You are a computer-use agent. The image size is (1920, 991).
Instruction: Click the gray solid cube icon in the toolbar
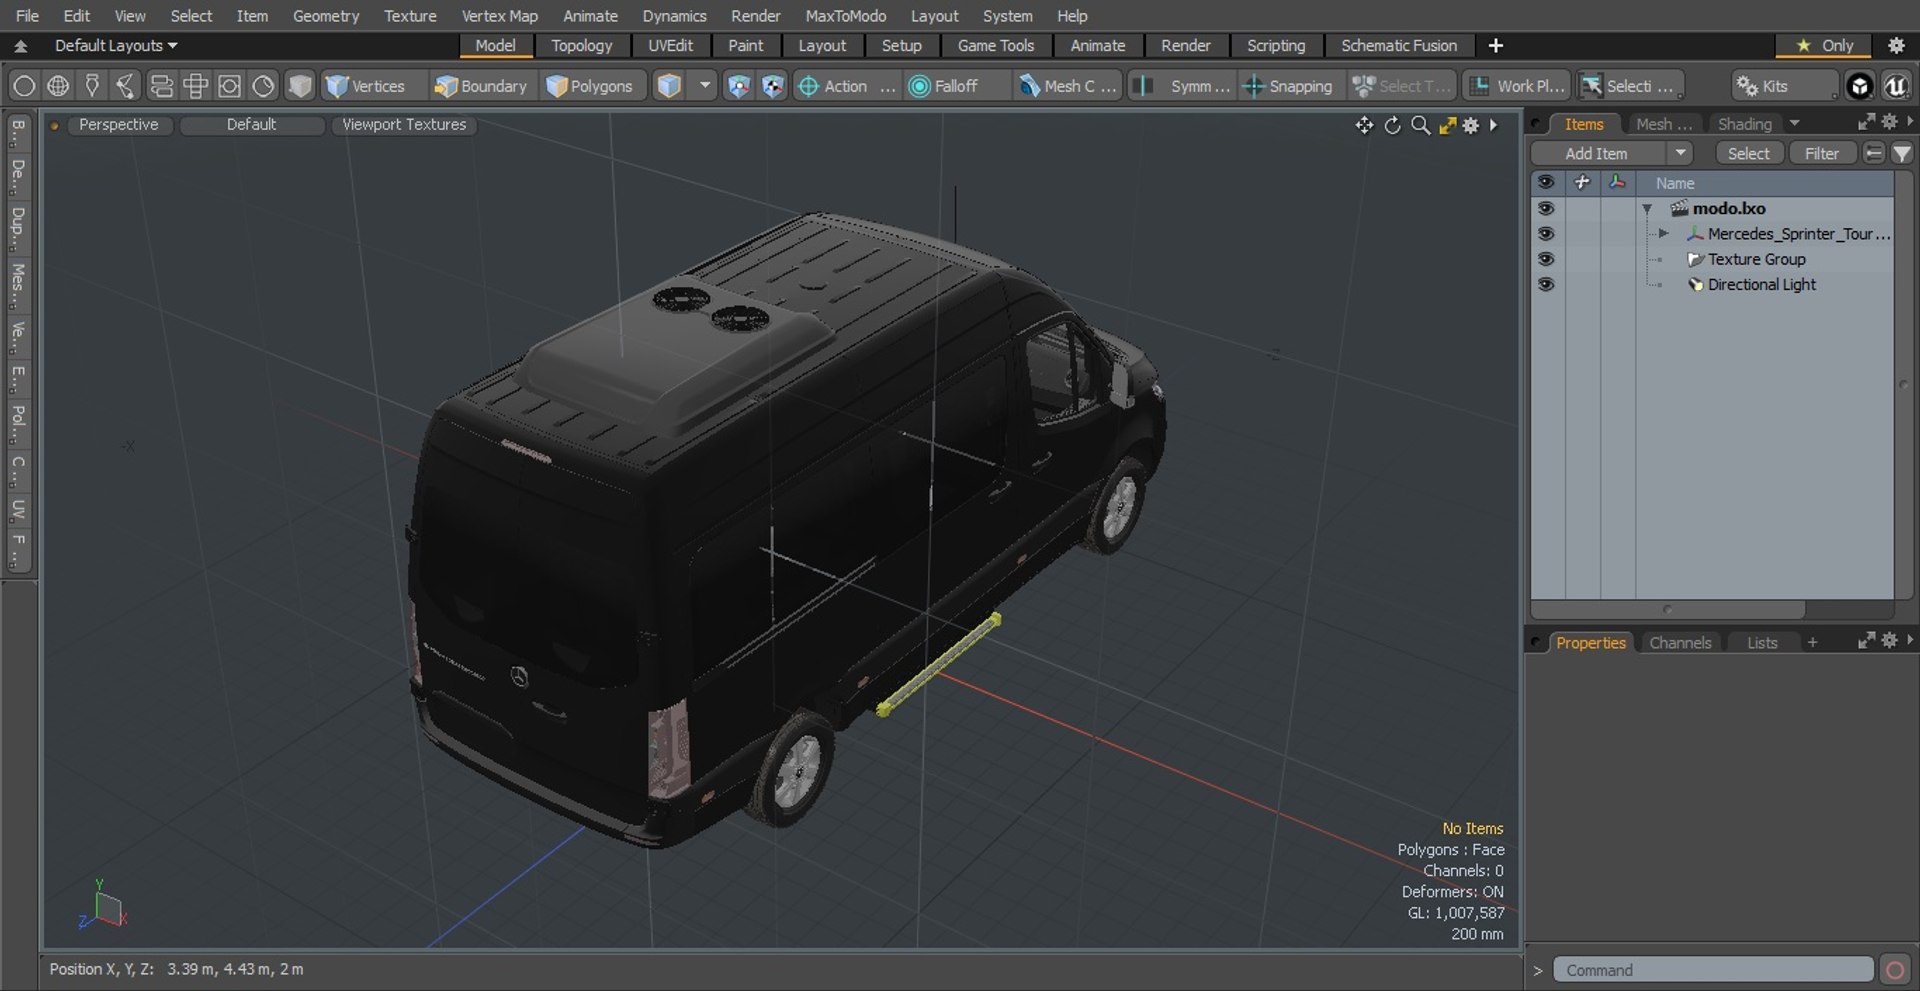point(299,86)
